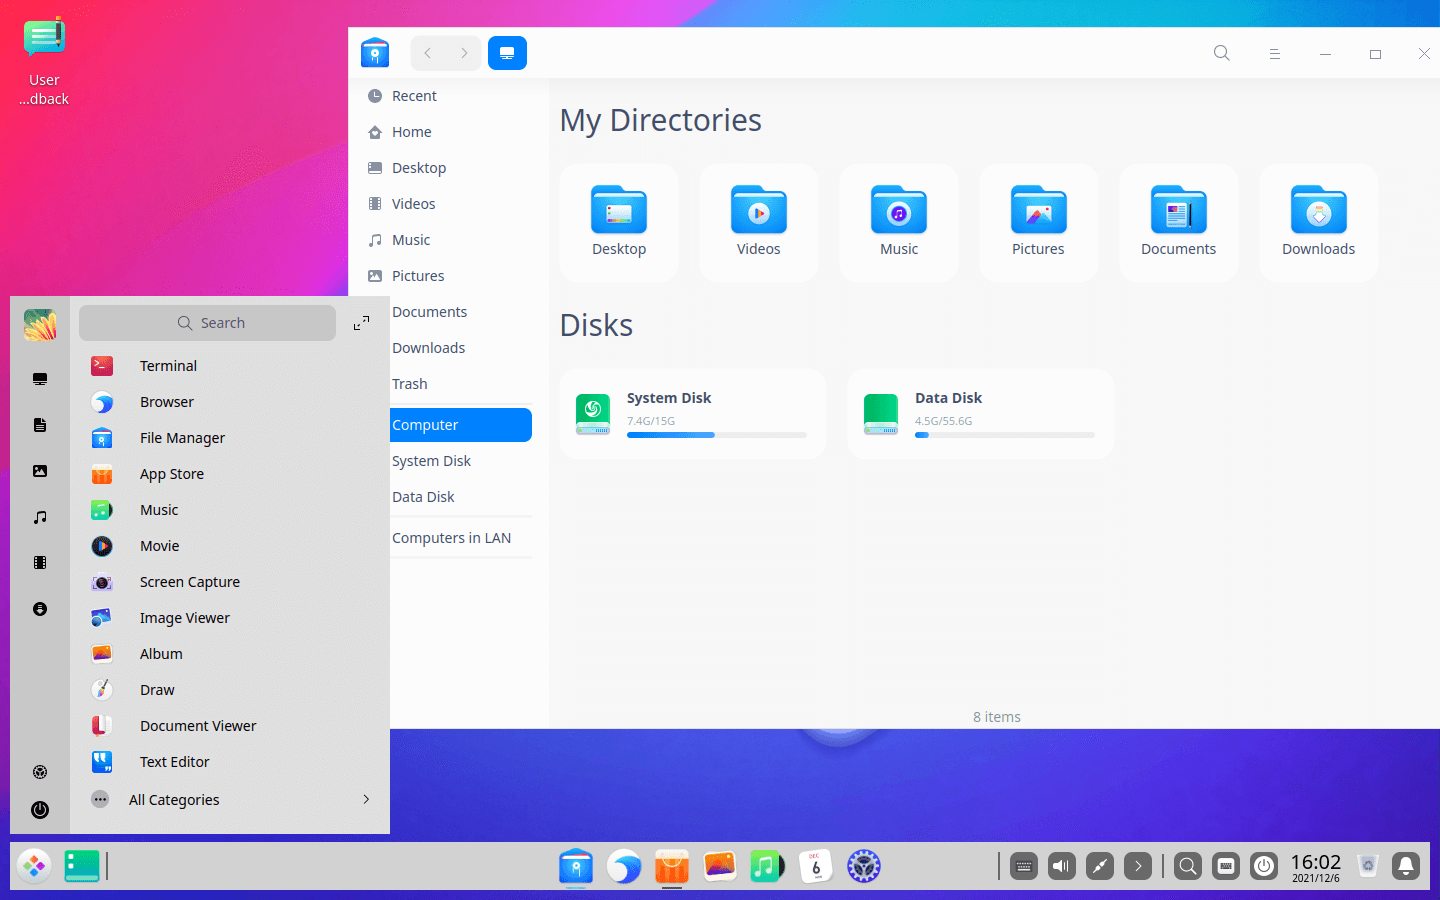Screen dimensions: 1440x900
Task: Click the search icon in file manager
Action: click(x=1221, y=53)
